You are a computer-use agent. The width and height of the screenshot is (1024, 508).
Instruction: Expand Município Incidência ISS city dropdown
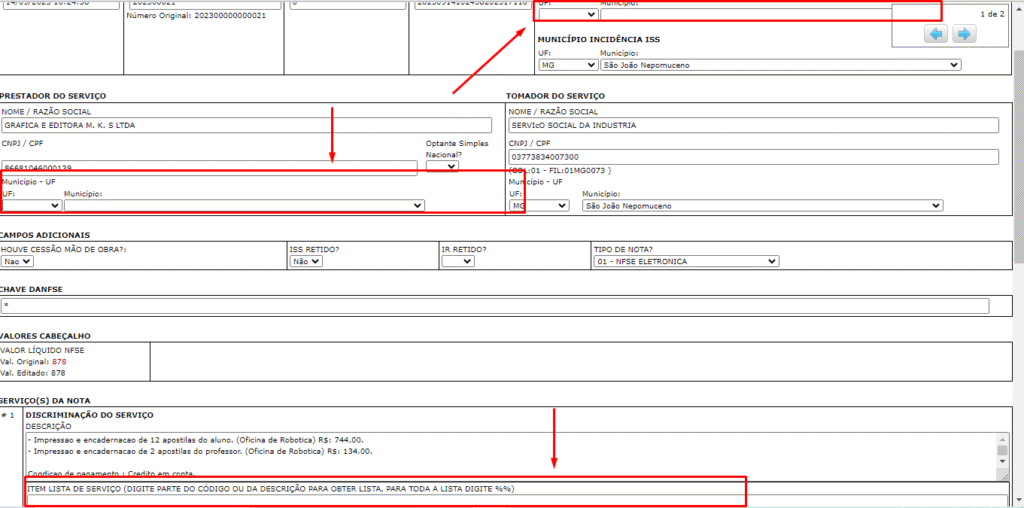click(x=780, y=65)
